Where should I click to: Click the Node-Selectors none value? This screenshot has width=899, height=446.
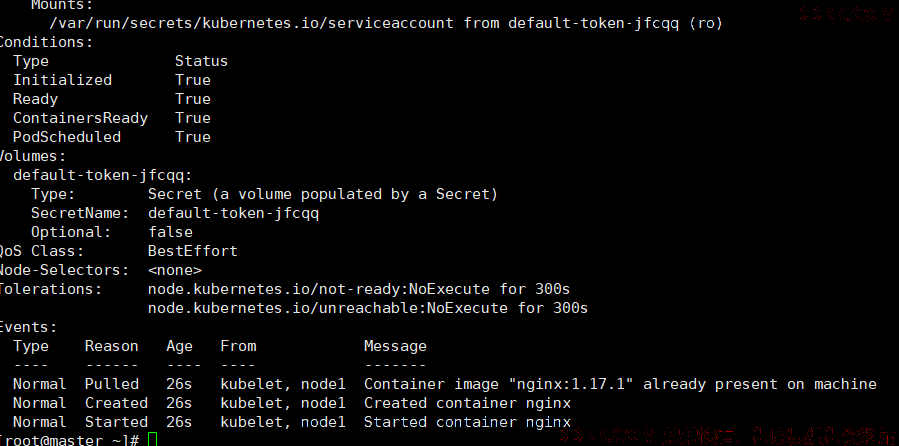(175, 270)
